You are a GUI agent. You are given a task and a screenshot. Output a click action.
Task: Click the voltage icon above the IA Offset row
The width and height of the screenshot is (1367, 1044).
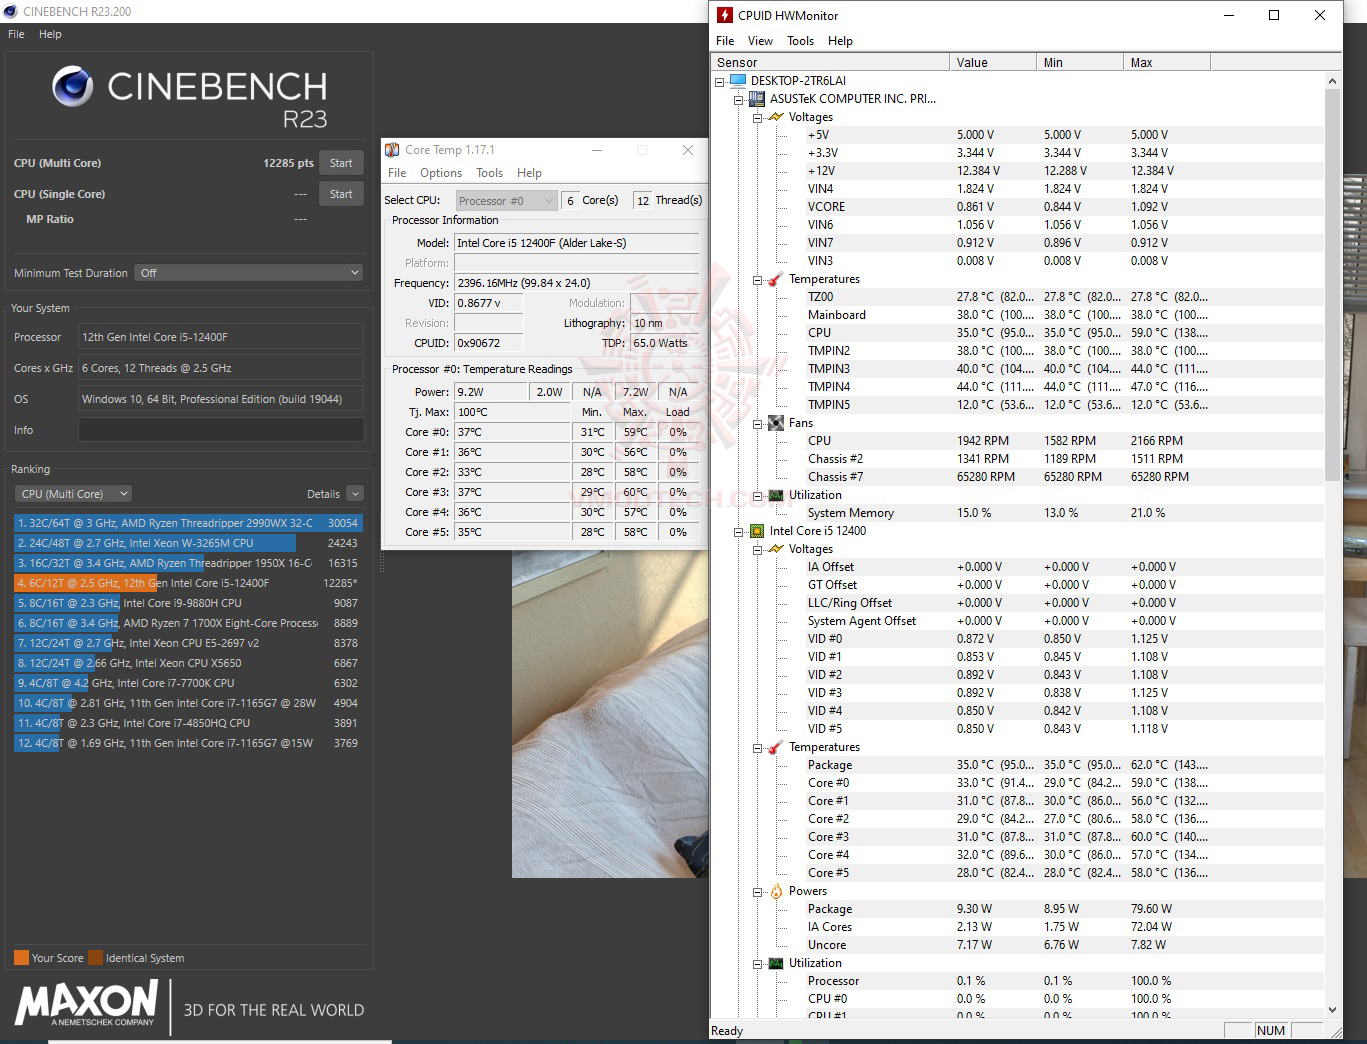click(x=776, y=549)
